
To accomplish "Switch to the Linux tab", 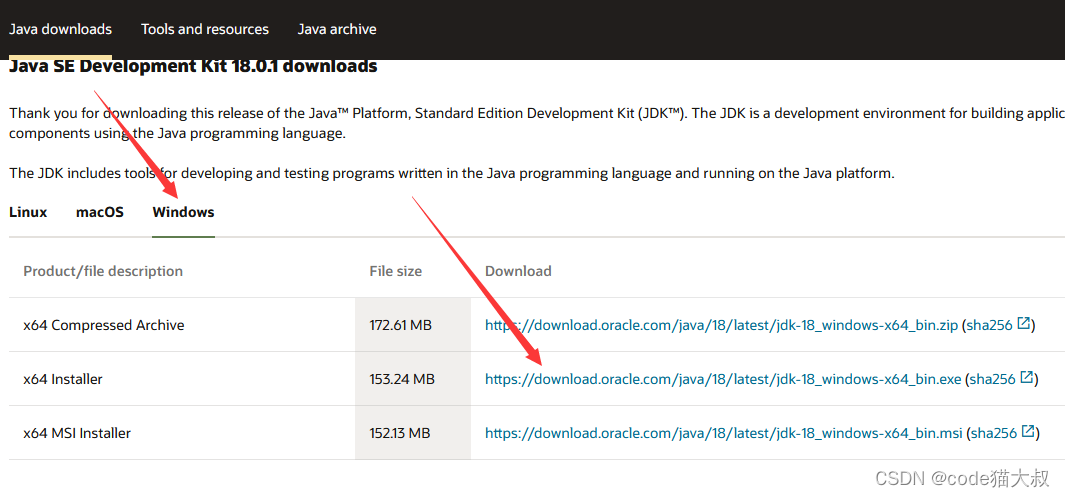I will (x=29, y=212).
